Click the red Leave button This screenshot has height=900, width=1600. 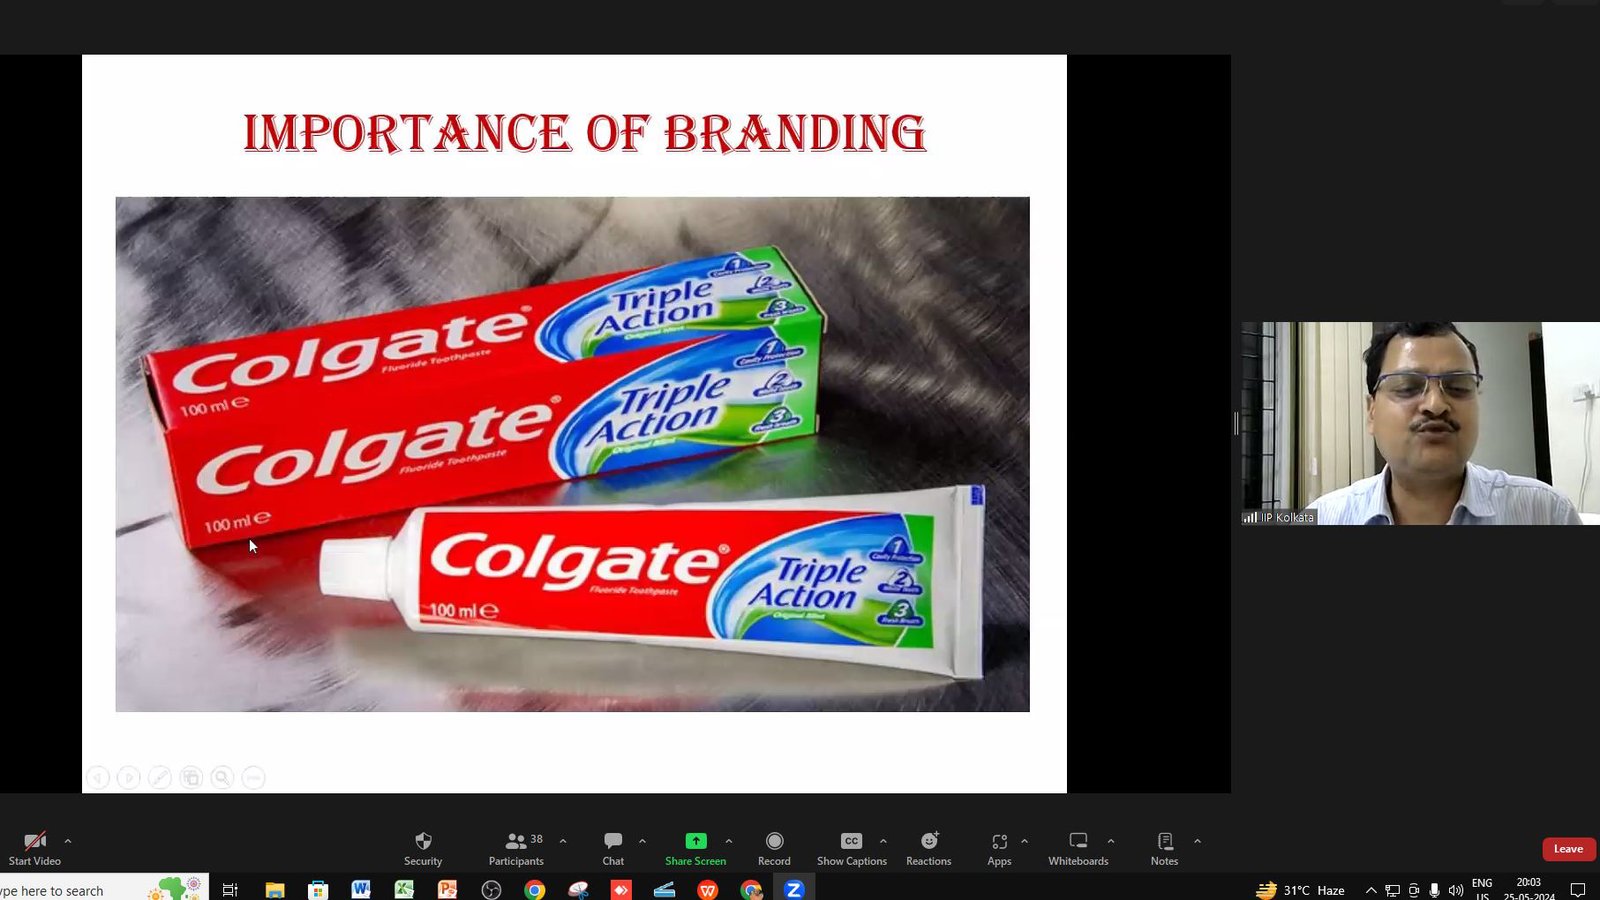coord(1568,849)
